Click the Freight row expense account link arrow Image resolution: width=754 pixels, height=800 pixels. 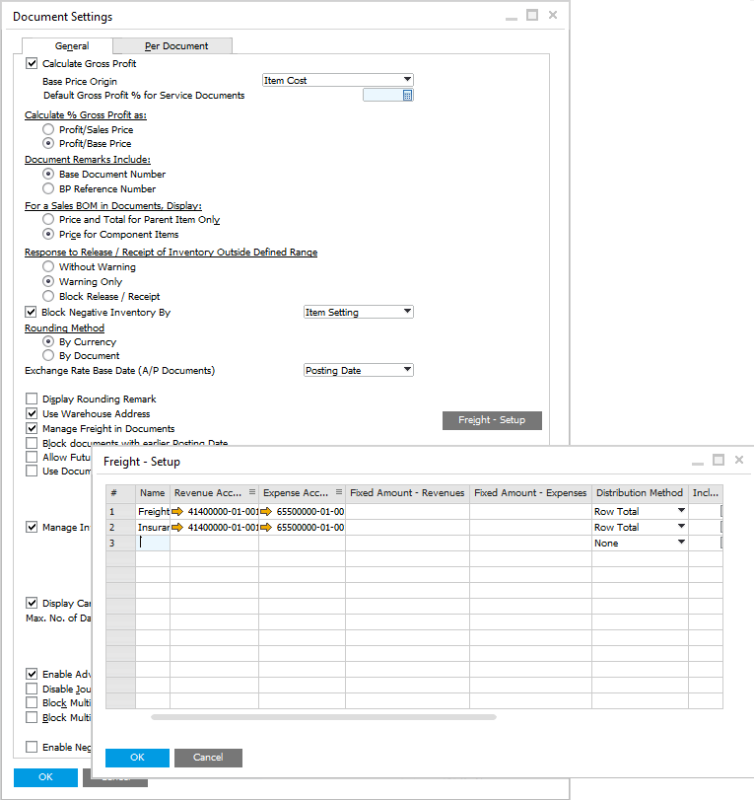coord(266,511)
